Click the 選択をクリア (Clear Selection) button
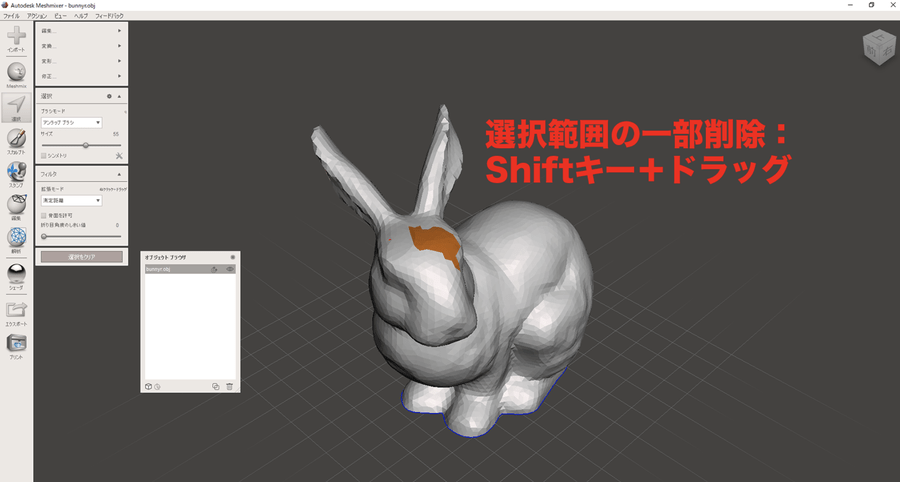Viewport: 900px width, 482px height. [81, 256]
